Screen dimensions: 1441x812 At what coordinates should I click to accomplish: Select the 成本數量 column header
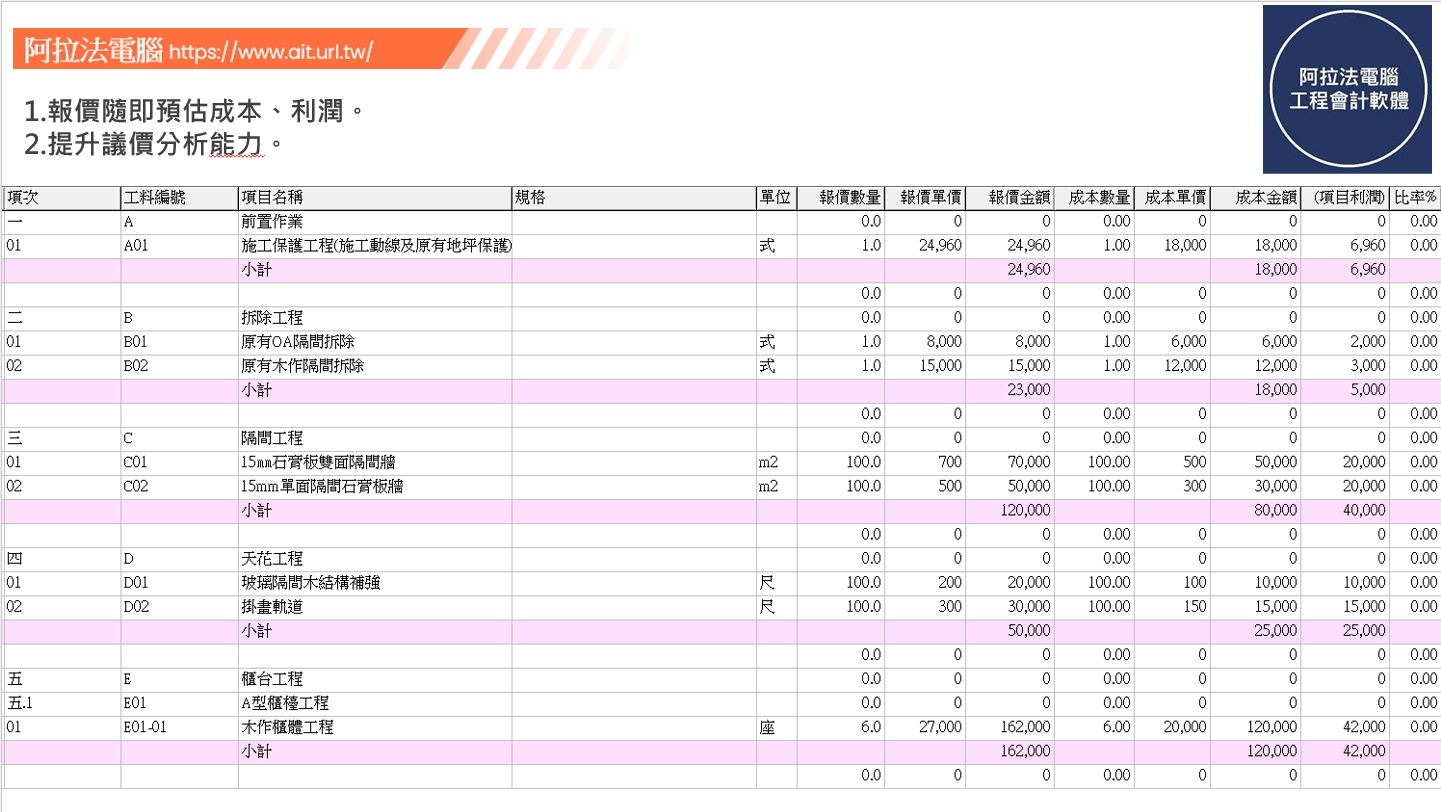click(1094, 198)
